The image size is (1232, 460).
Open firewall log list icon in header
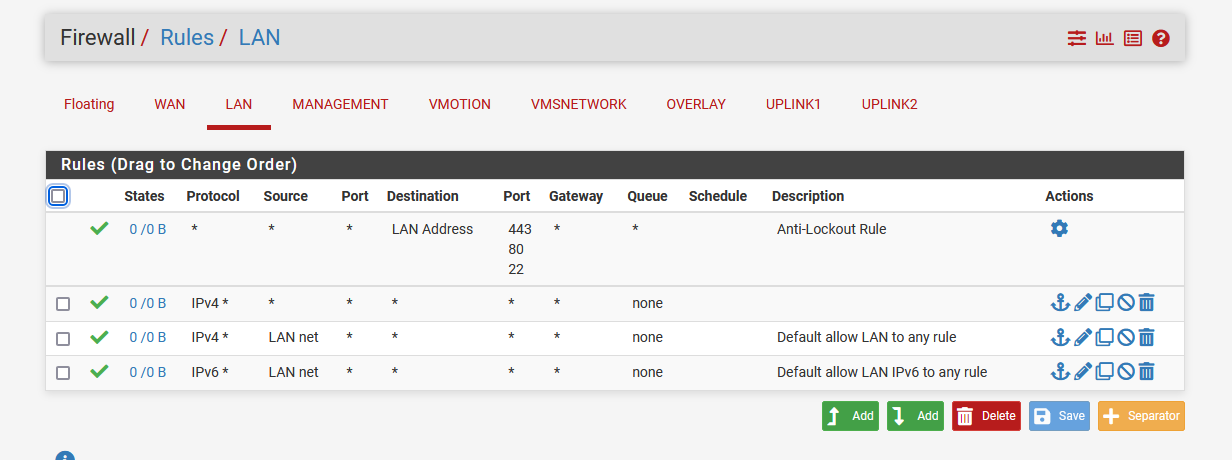click(1133, 38)
